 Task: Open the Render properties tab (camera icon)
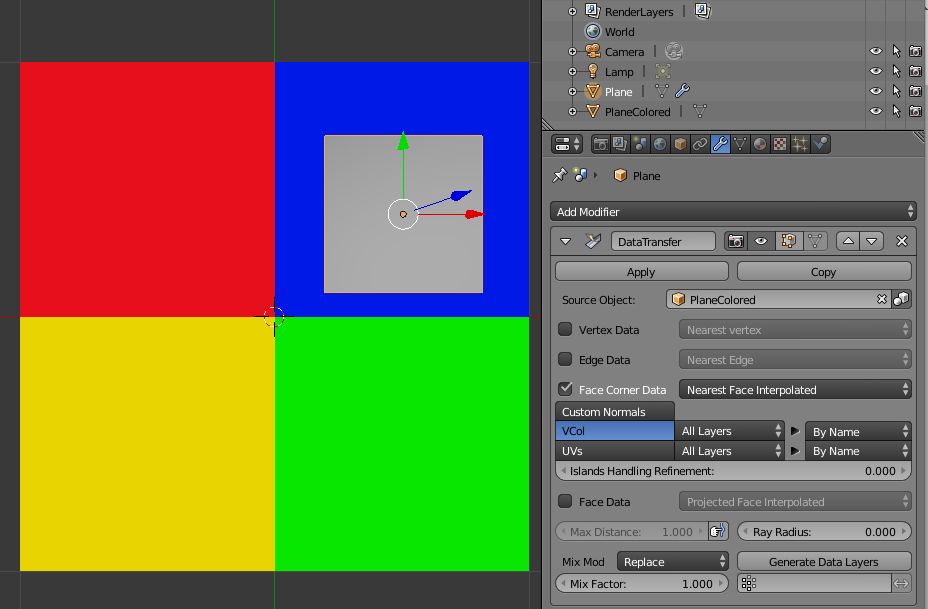tap(600, 144)
